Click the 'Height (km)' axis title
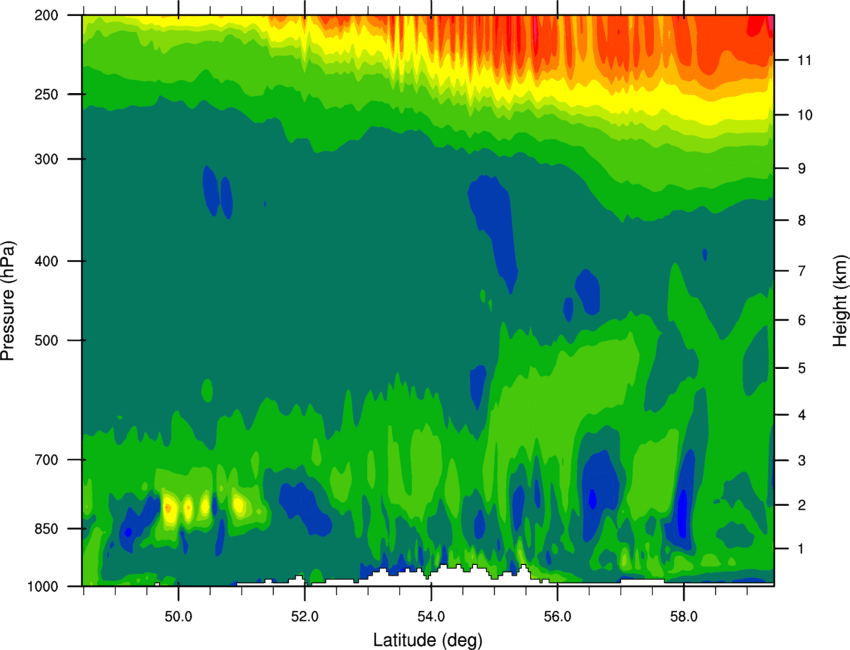This screenshot has width=850, height=650. point(840,301)
